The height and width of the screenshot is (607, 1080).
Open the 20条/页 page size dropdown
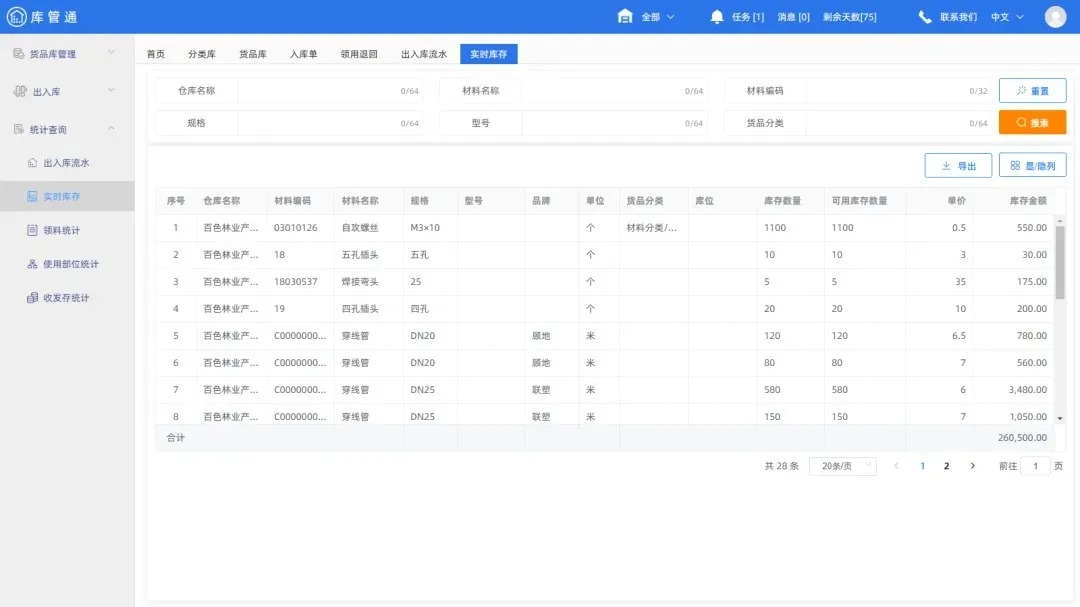(x=842, y=465)
